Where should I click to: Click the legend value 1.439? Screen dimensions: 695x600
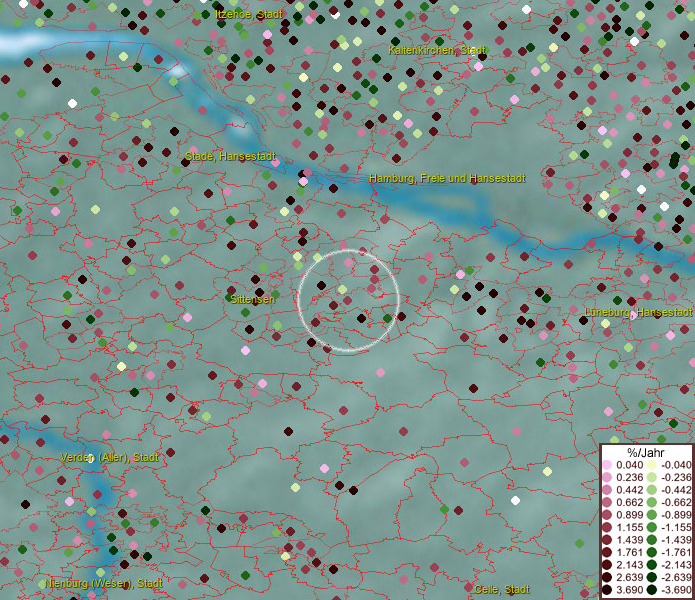[629, 540]
